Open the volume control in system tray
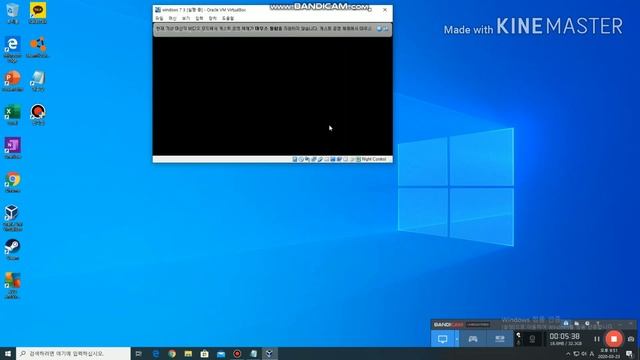 click(x=584, y=354)
